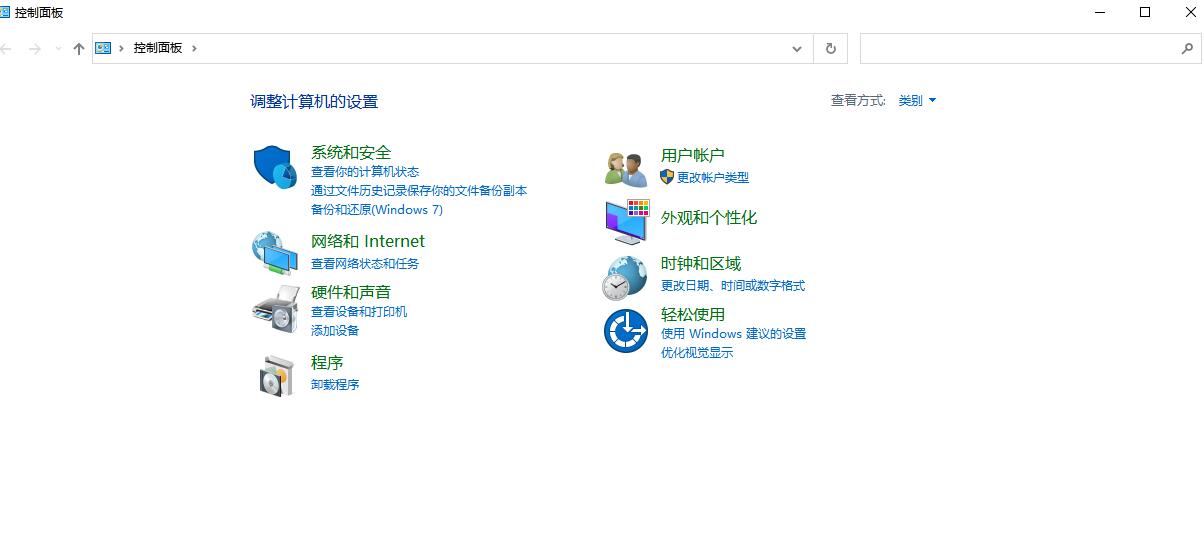Click 查看方式: label text
1204x538 pixels.
[x=859, y=101]
